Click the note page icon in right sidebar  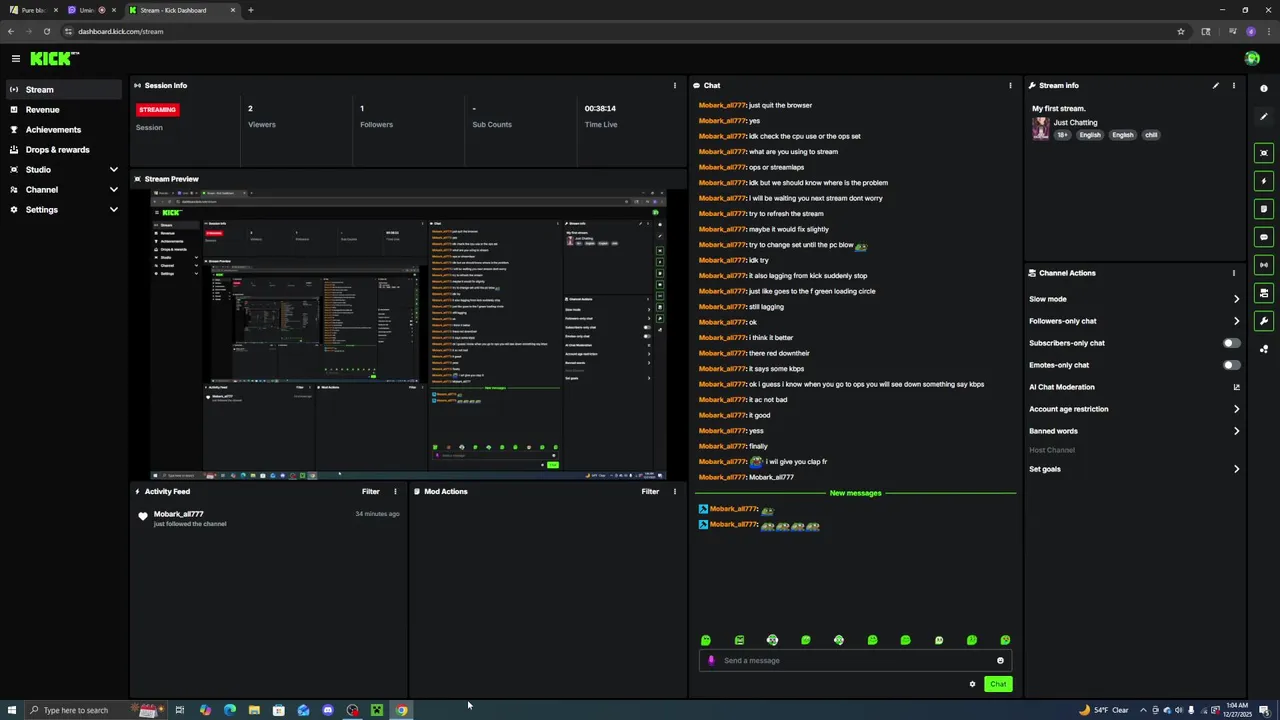[1264, 209]
